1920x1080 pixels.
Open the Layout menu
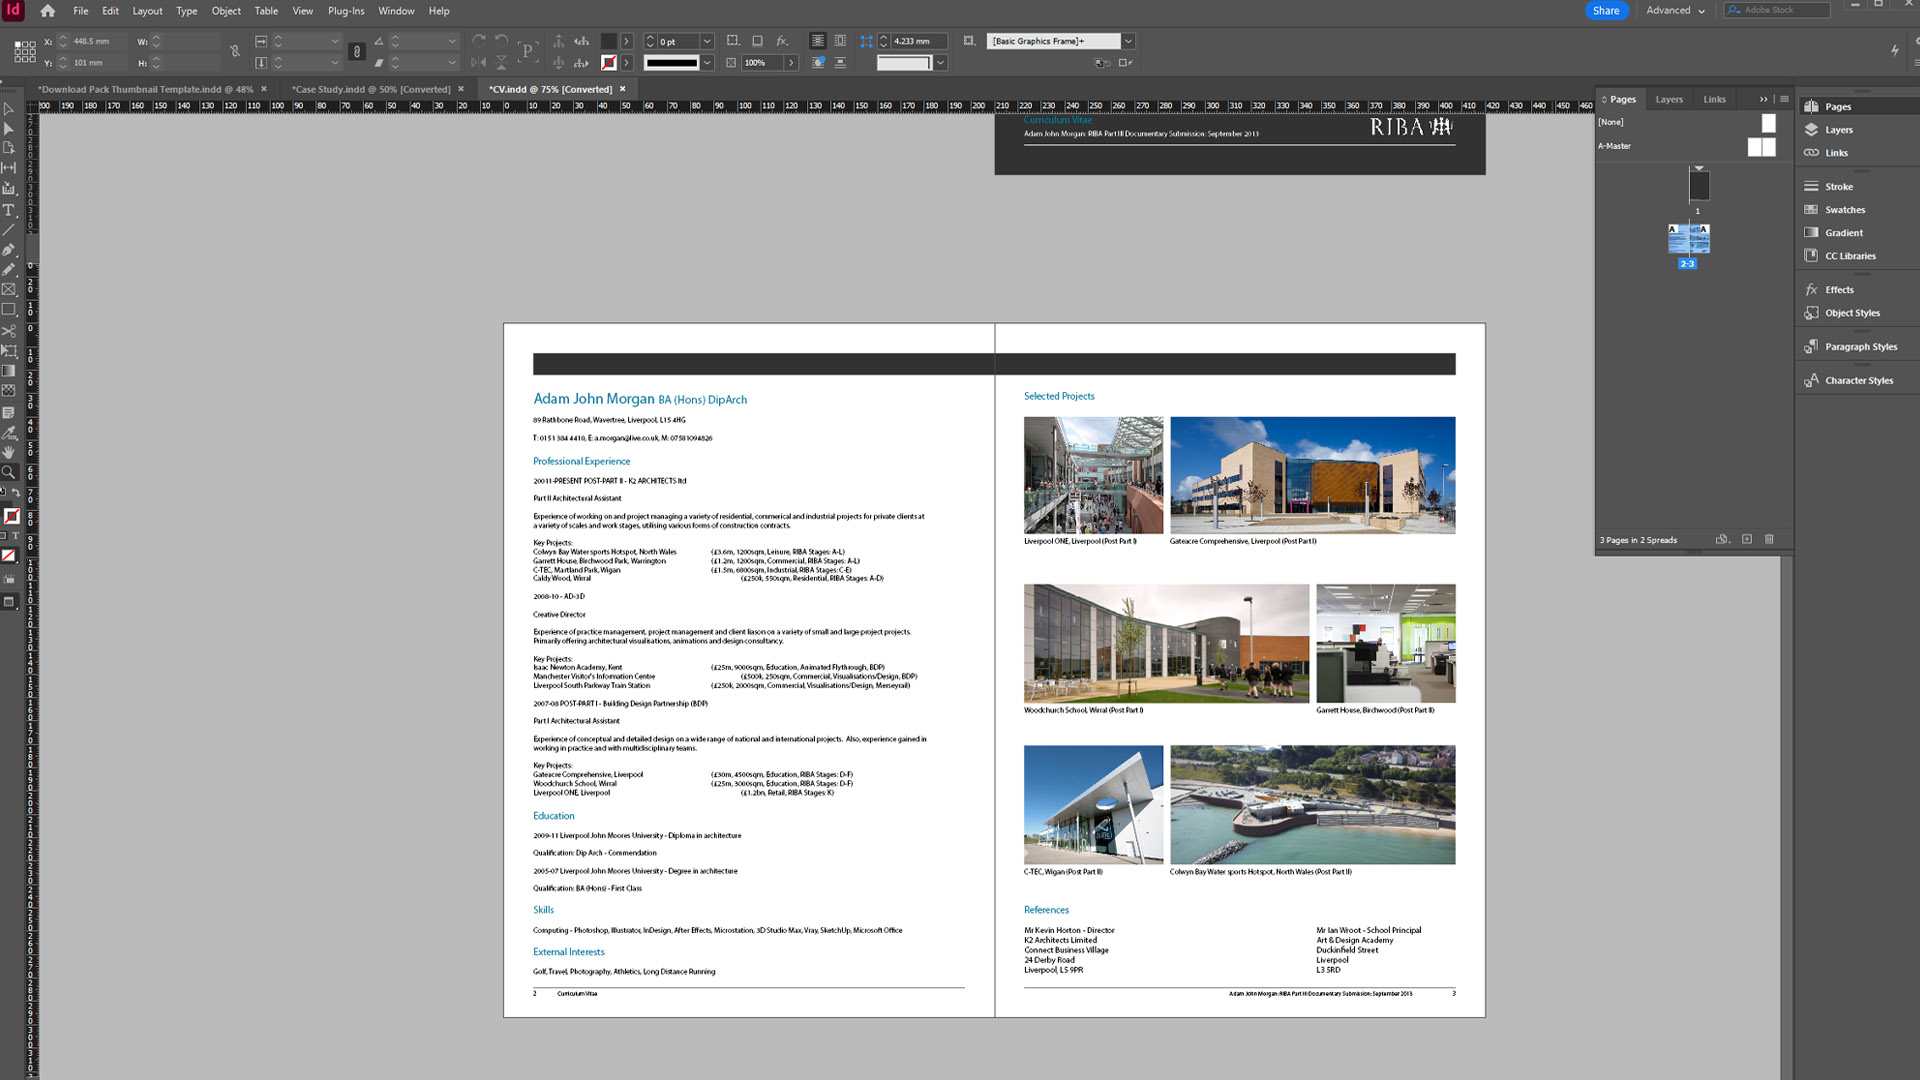coord(147,11)
